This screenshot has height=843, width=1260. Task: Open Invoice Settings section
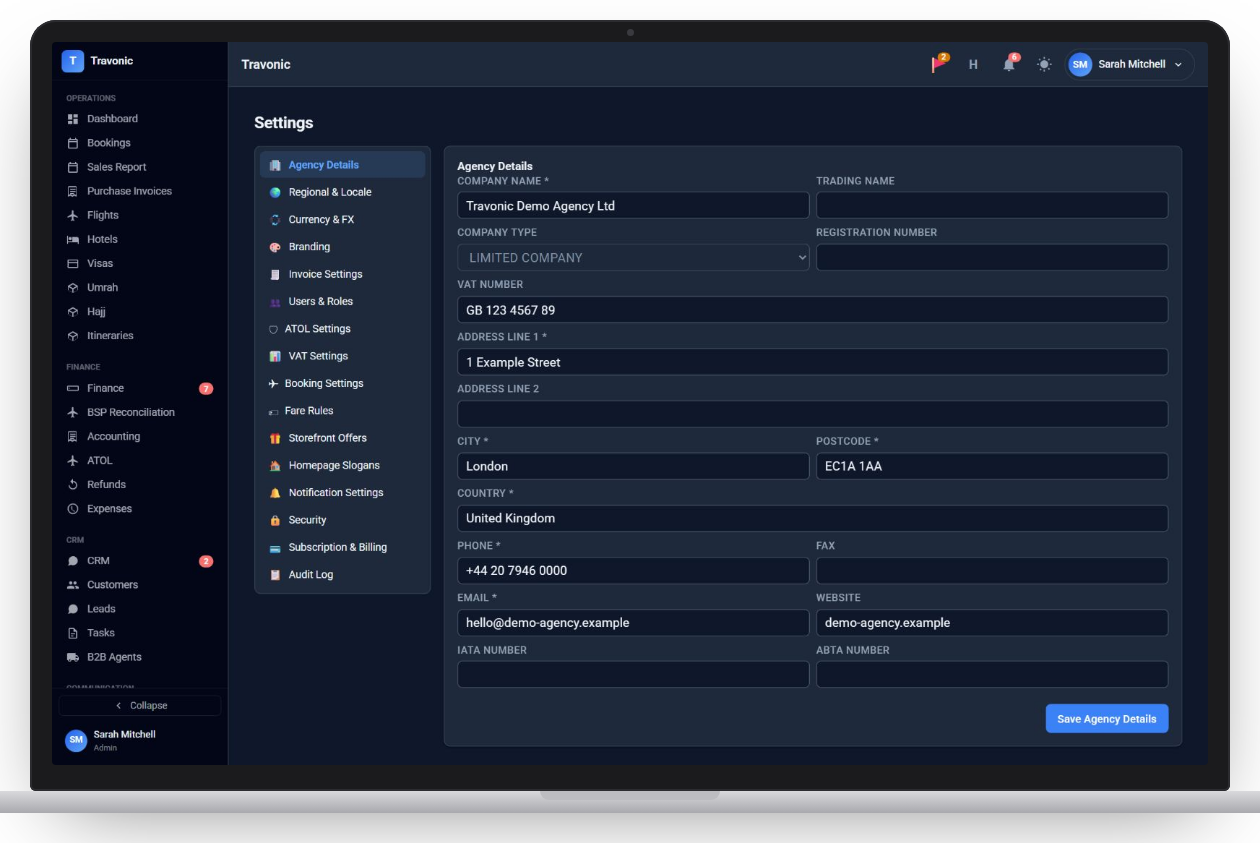[x=343, y=274]
